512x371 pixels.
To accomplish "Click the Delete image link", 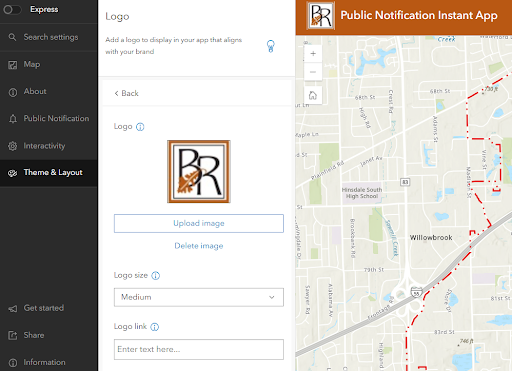I will pos(199,246).
